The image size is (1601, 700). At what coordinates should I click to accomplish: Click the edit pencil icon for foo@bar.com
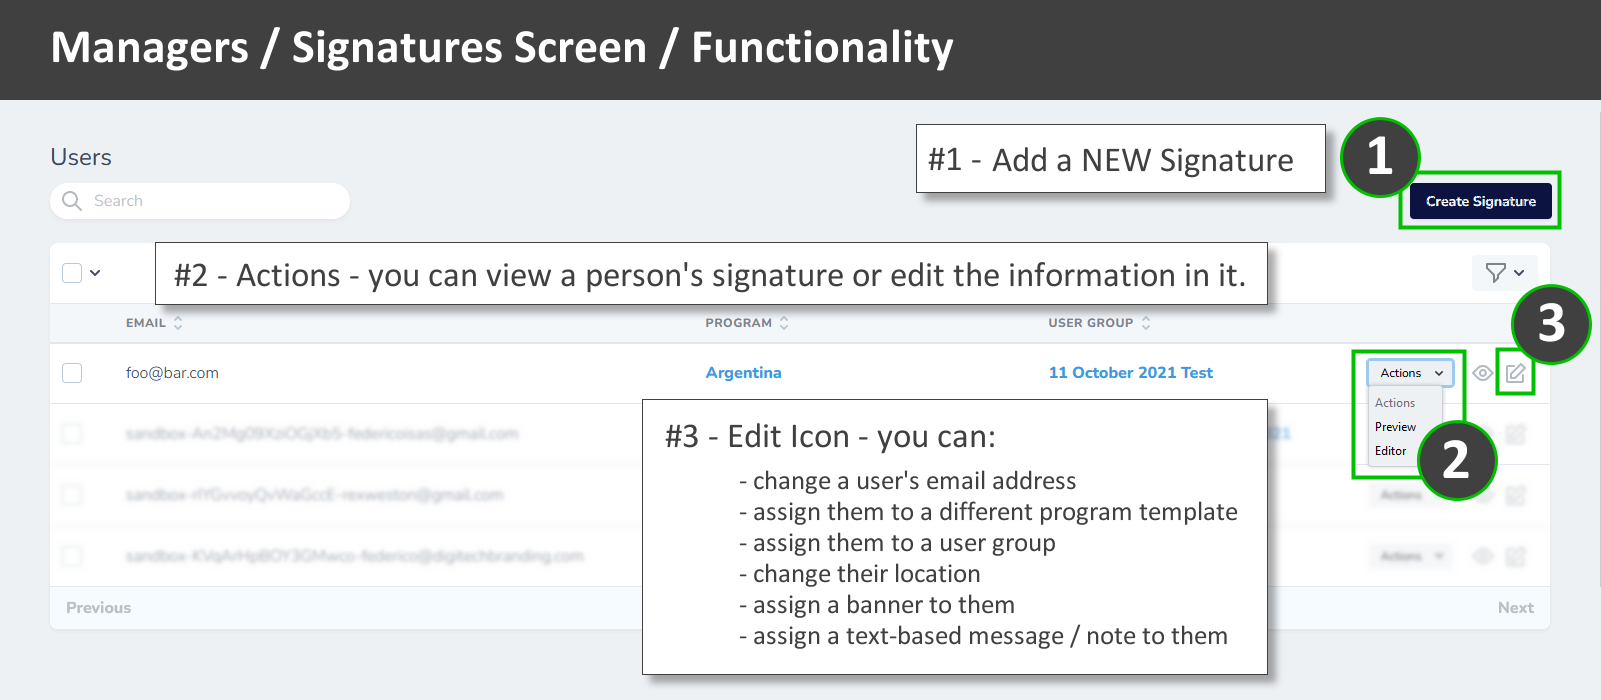coord(1516,373)
